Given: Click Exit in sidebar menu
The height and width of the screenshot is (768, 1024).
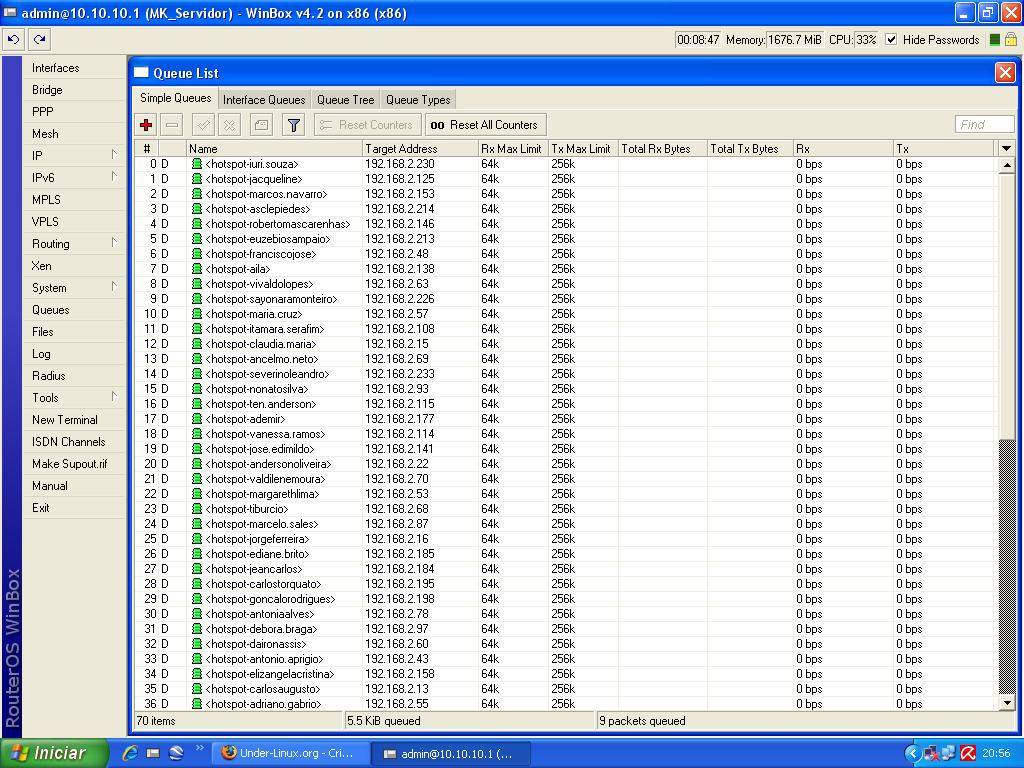Looking at the screenshot, I should [x=73, y=508].
